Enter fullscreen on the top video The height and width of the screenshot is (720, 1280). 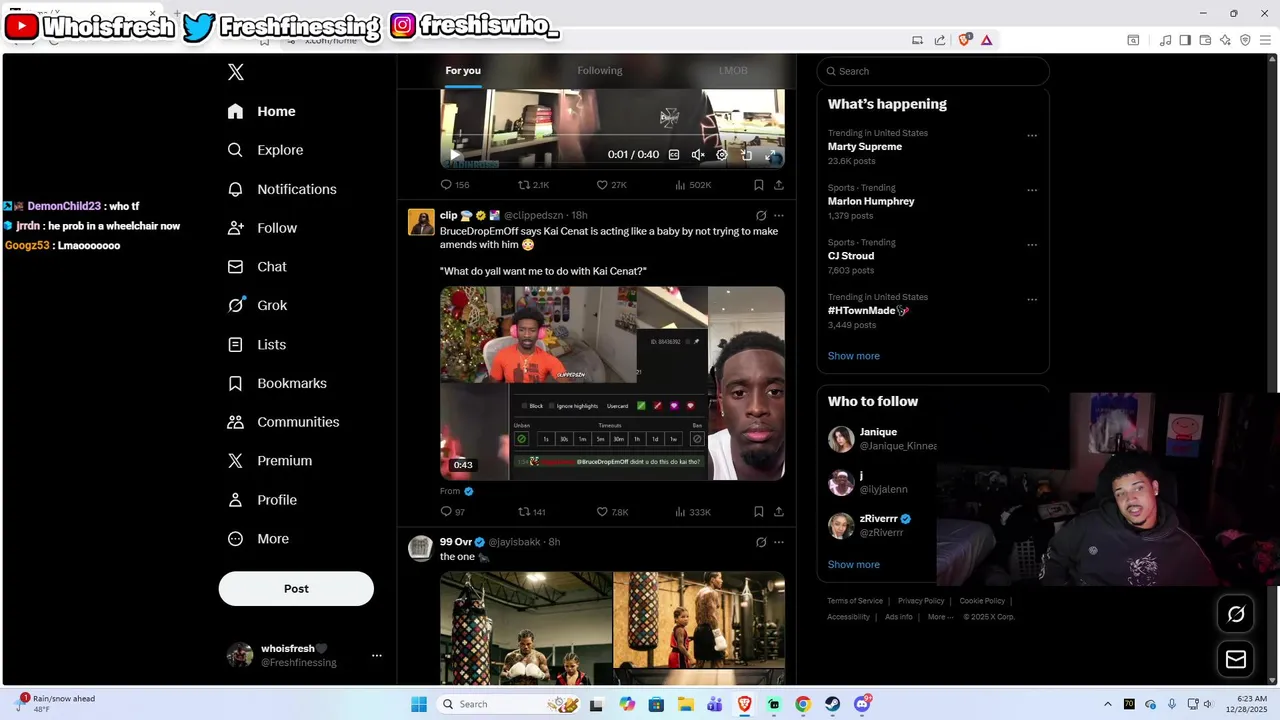pyautogui.click(x=771, y=155)
